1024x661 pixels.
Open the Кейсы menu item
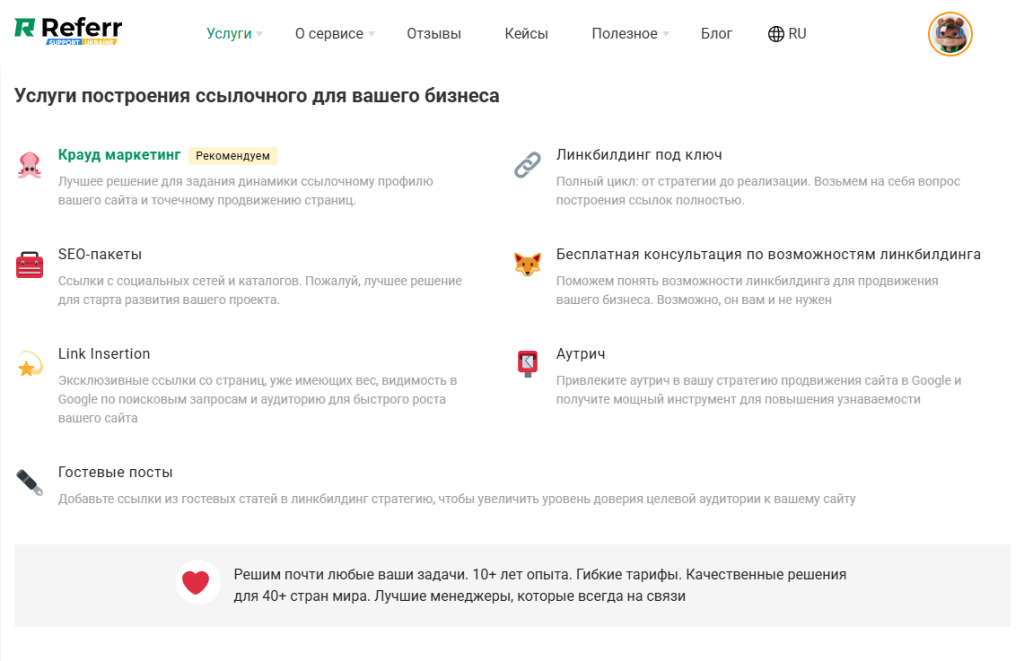[x=526, y=34]
